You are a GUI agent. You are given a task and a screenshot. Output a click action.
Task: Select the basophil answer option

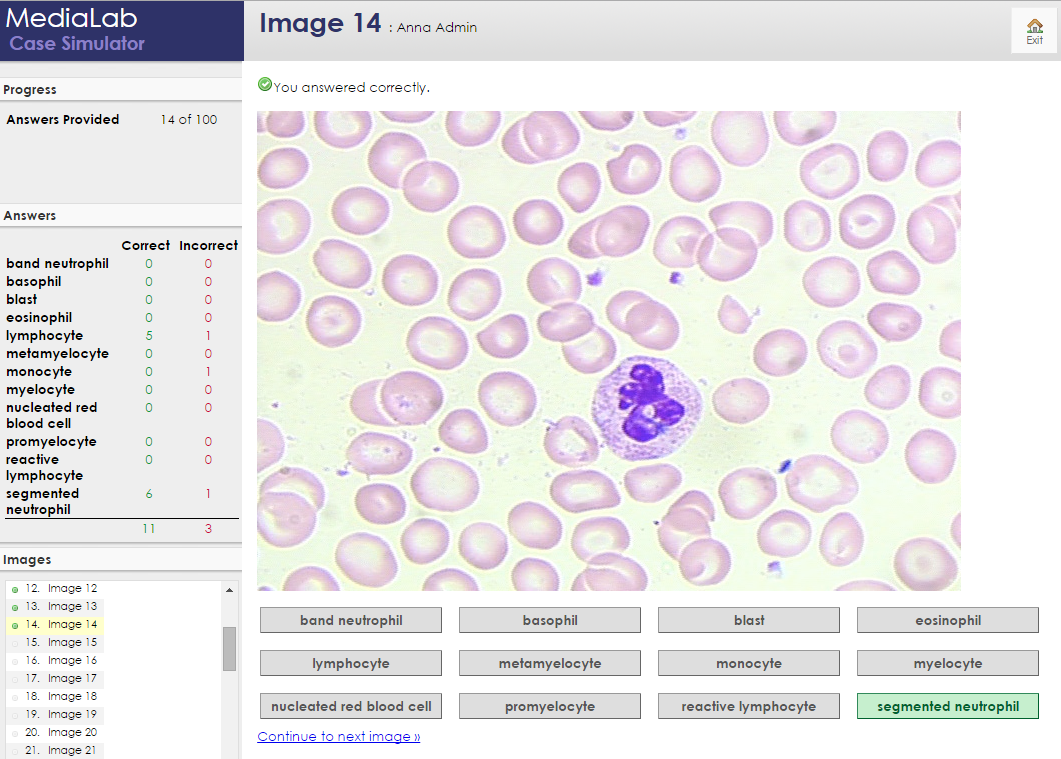click(x=549, y=620)
